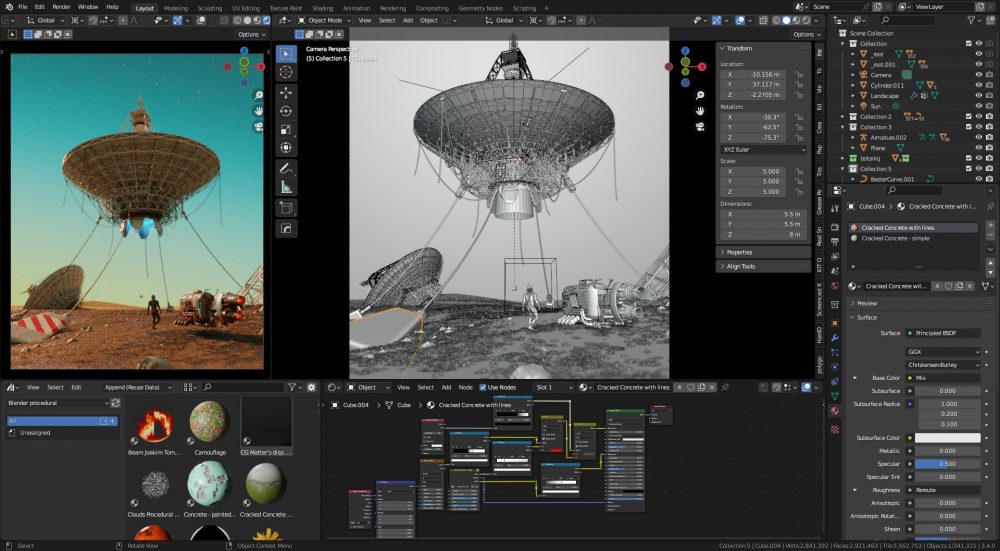Lock the X location with padlock toggle
This screenshot has width=1000, height=551.
pyautogui.click(x=798, y=75)
